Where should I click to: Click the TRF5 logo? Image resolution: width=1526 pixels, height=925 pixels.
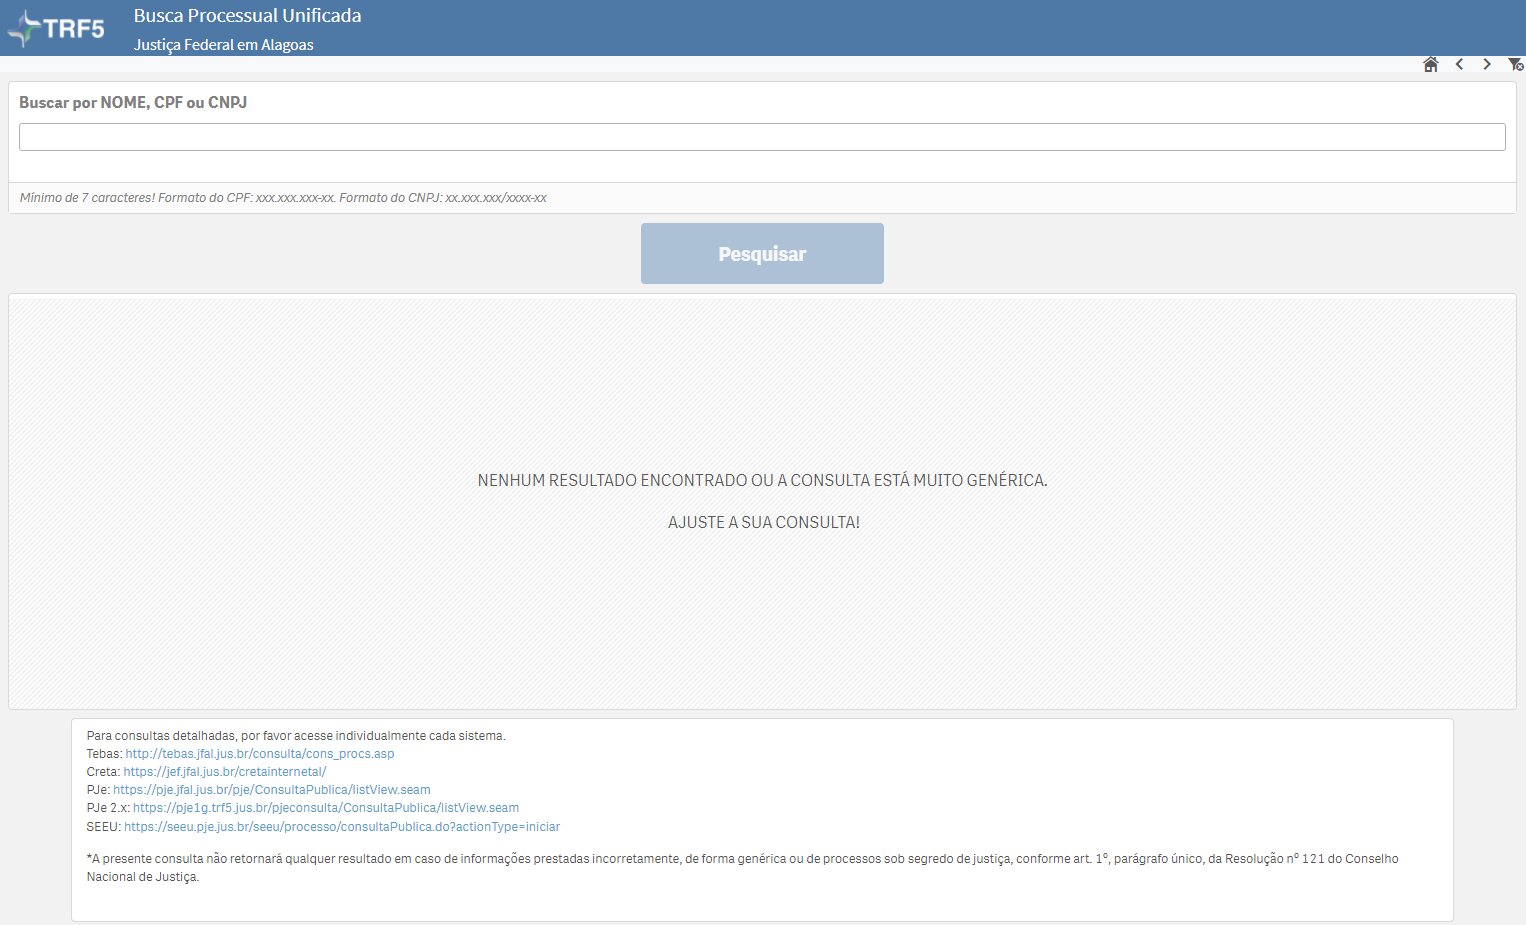55,28
